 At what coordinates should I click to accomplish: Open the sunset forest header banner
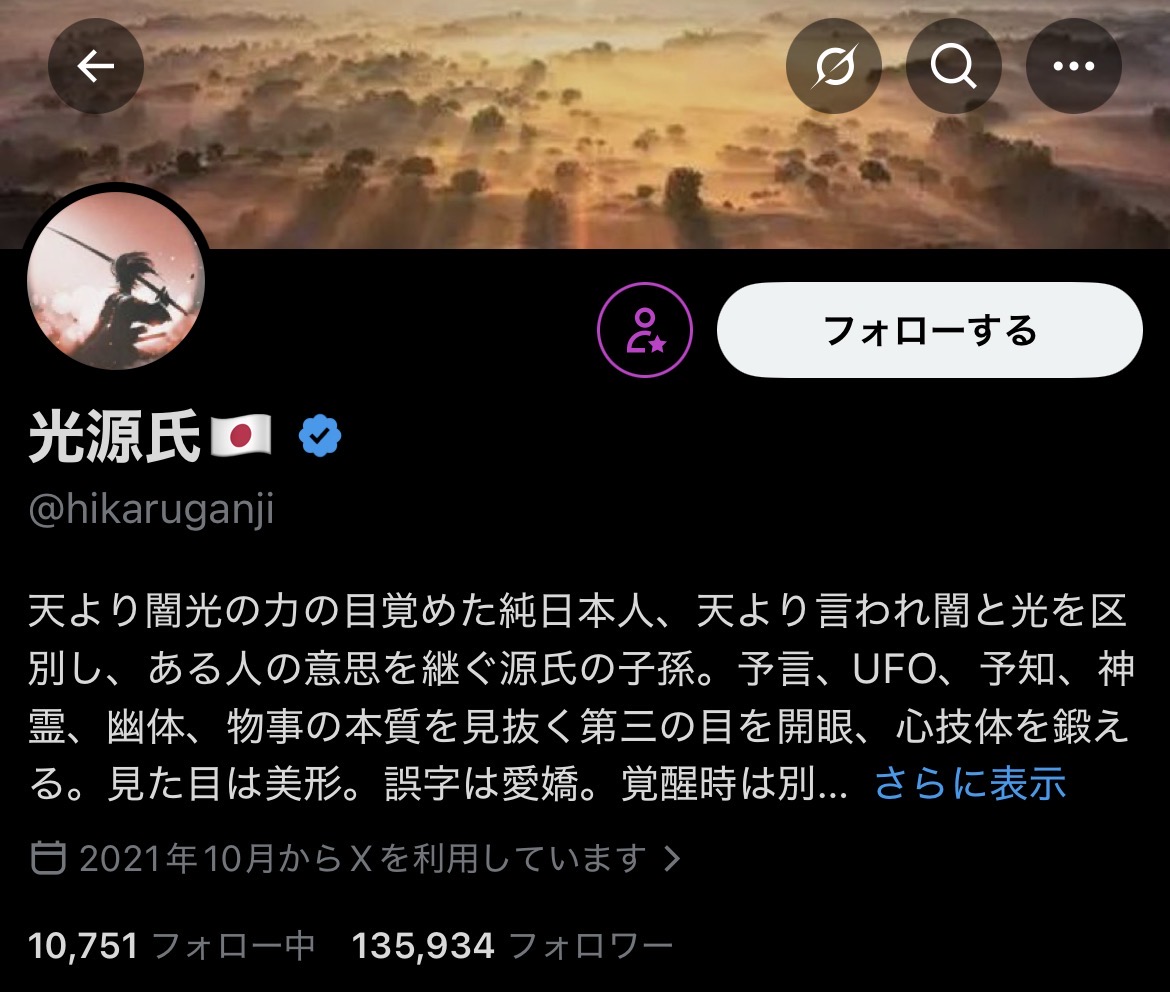pyautogui.click(x=585, y=149)
